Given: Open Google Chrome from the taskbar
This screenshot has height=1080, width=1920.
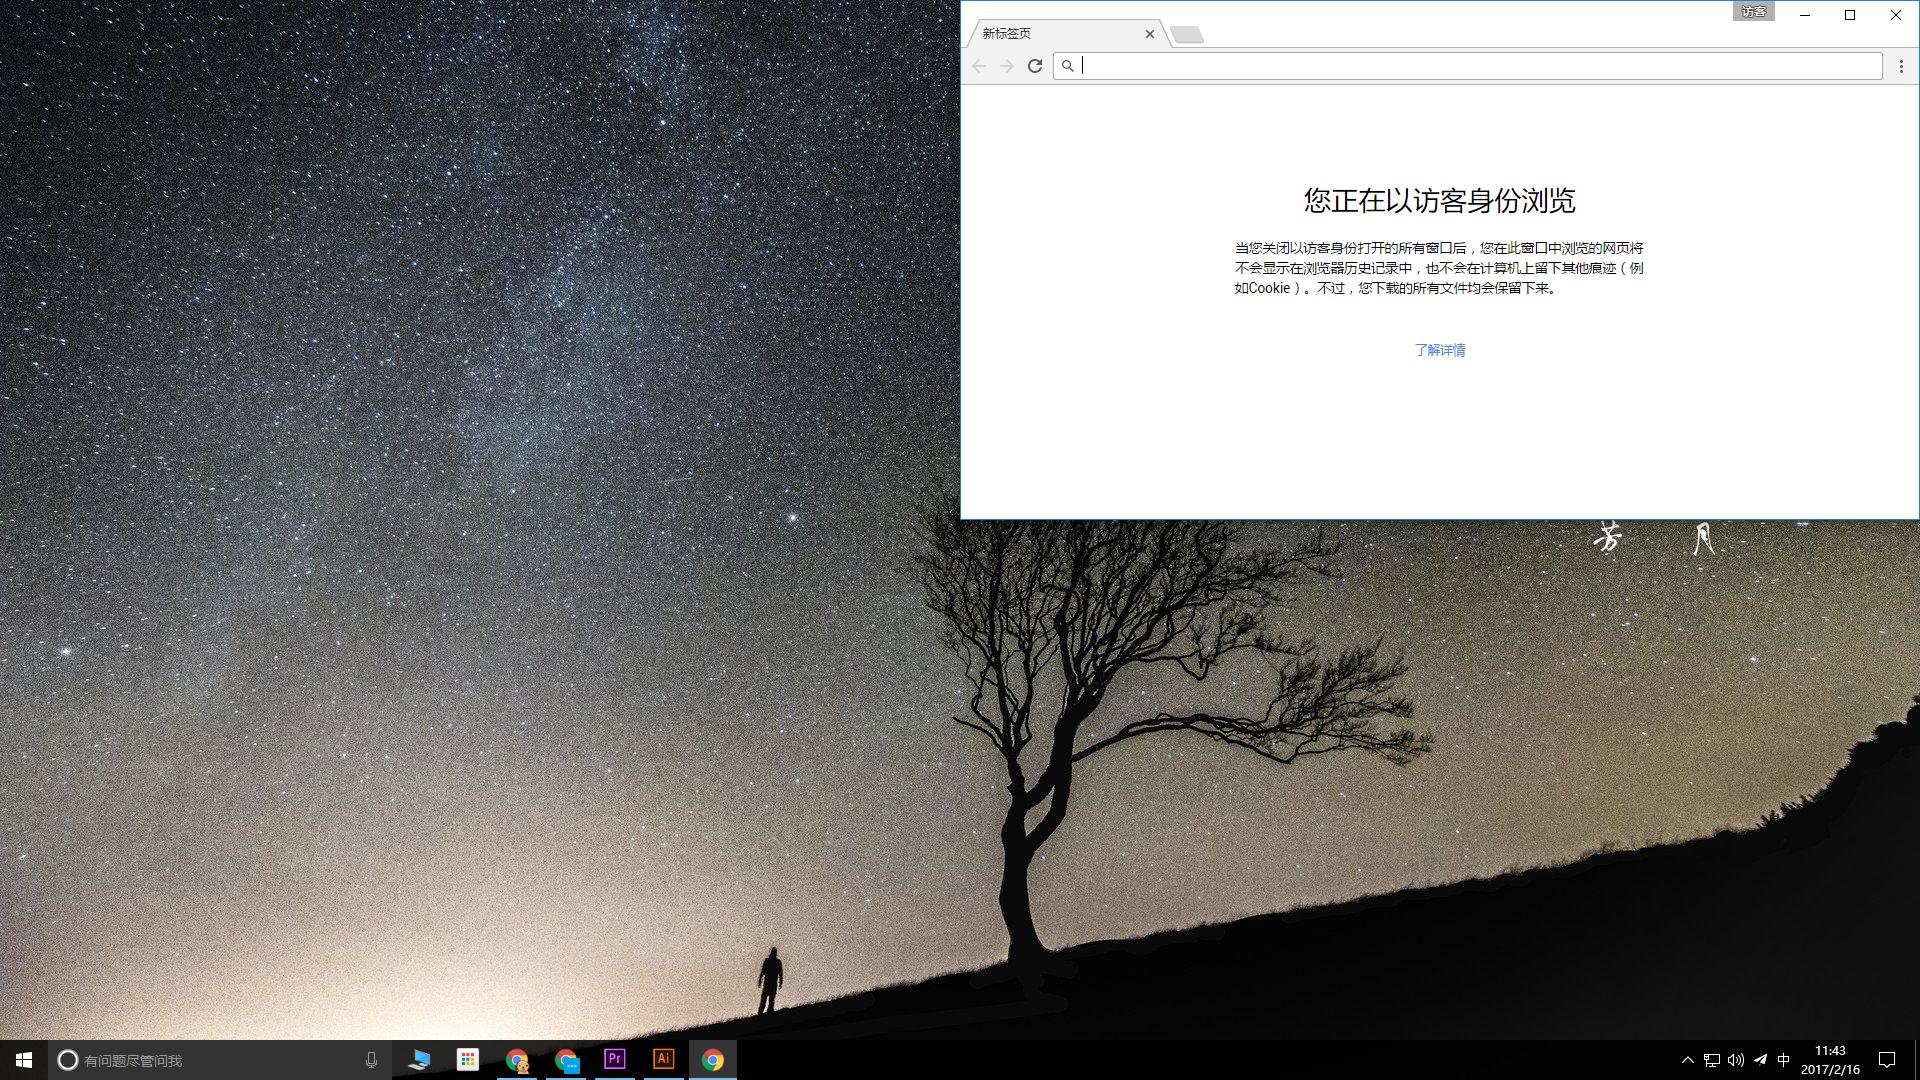Looking at the screenshot, I should 714,1060.
